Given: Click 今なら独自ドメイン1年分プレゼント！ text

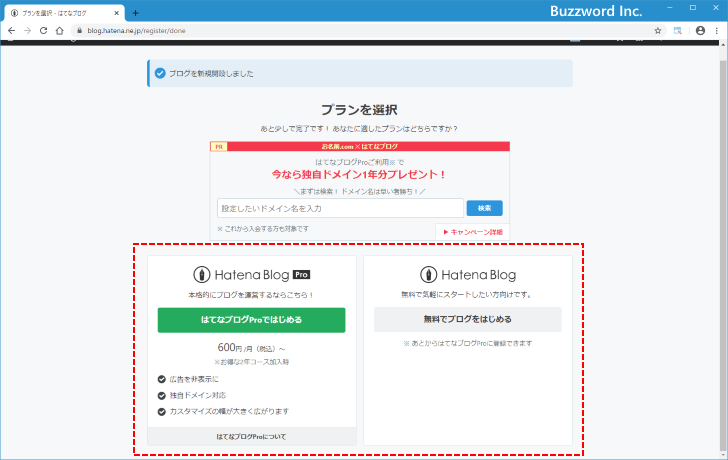Looking at the screenshot, I should coord(359,175).
